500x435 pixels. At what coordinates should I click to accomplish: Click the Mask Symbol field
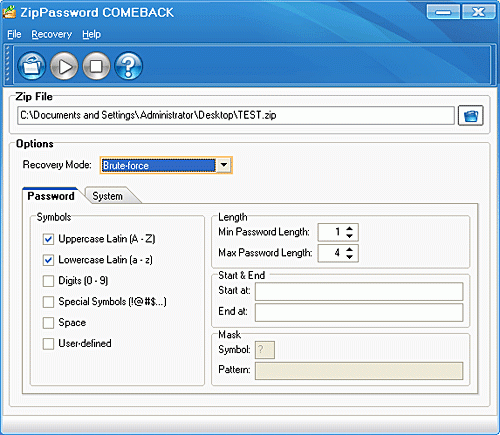(x=265, y=350)
